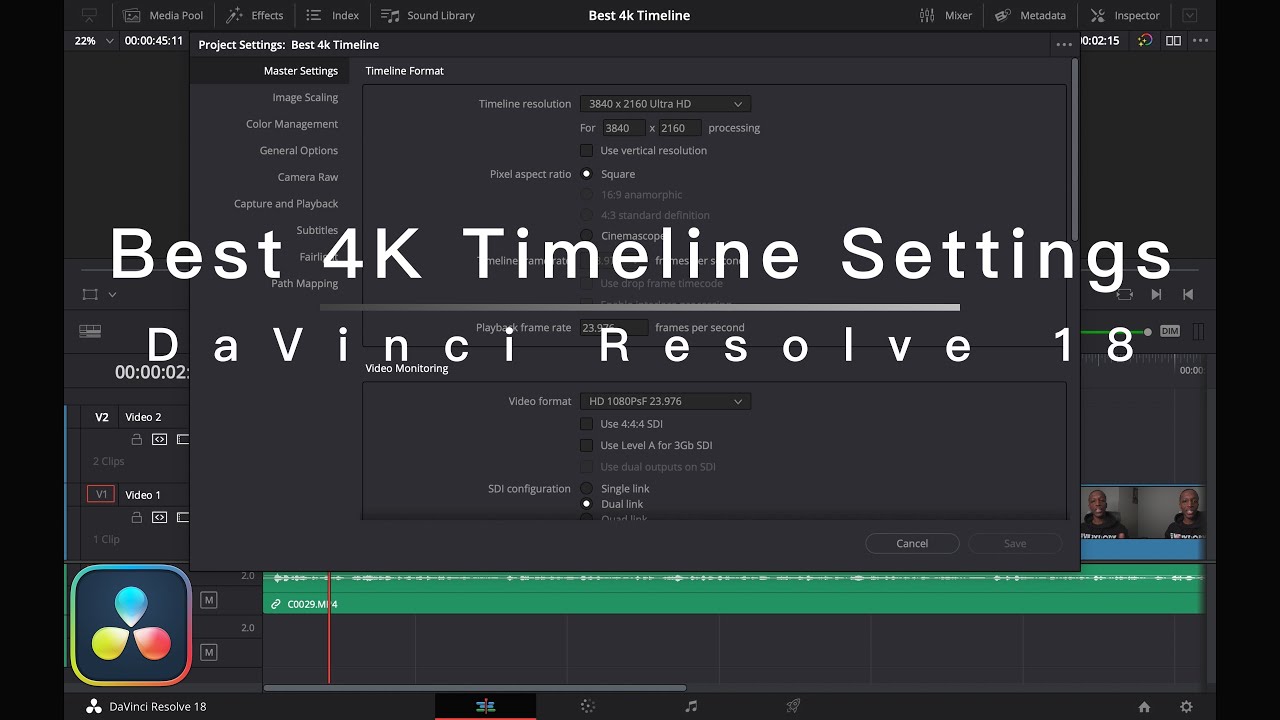Jump to next clip button

click(x=1156, y=294)
